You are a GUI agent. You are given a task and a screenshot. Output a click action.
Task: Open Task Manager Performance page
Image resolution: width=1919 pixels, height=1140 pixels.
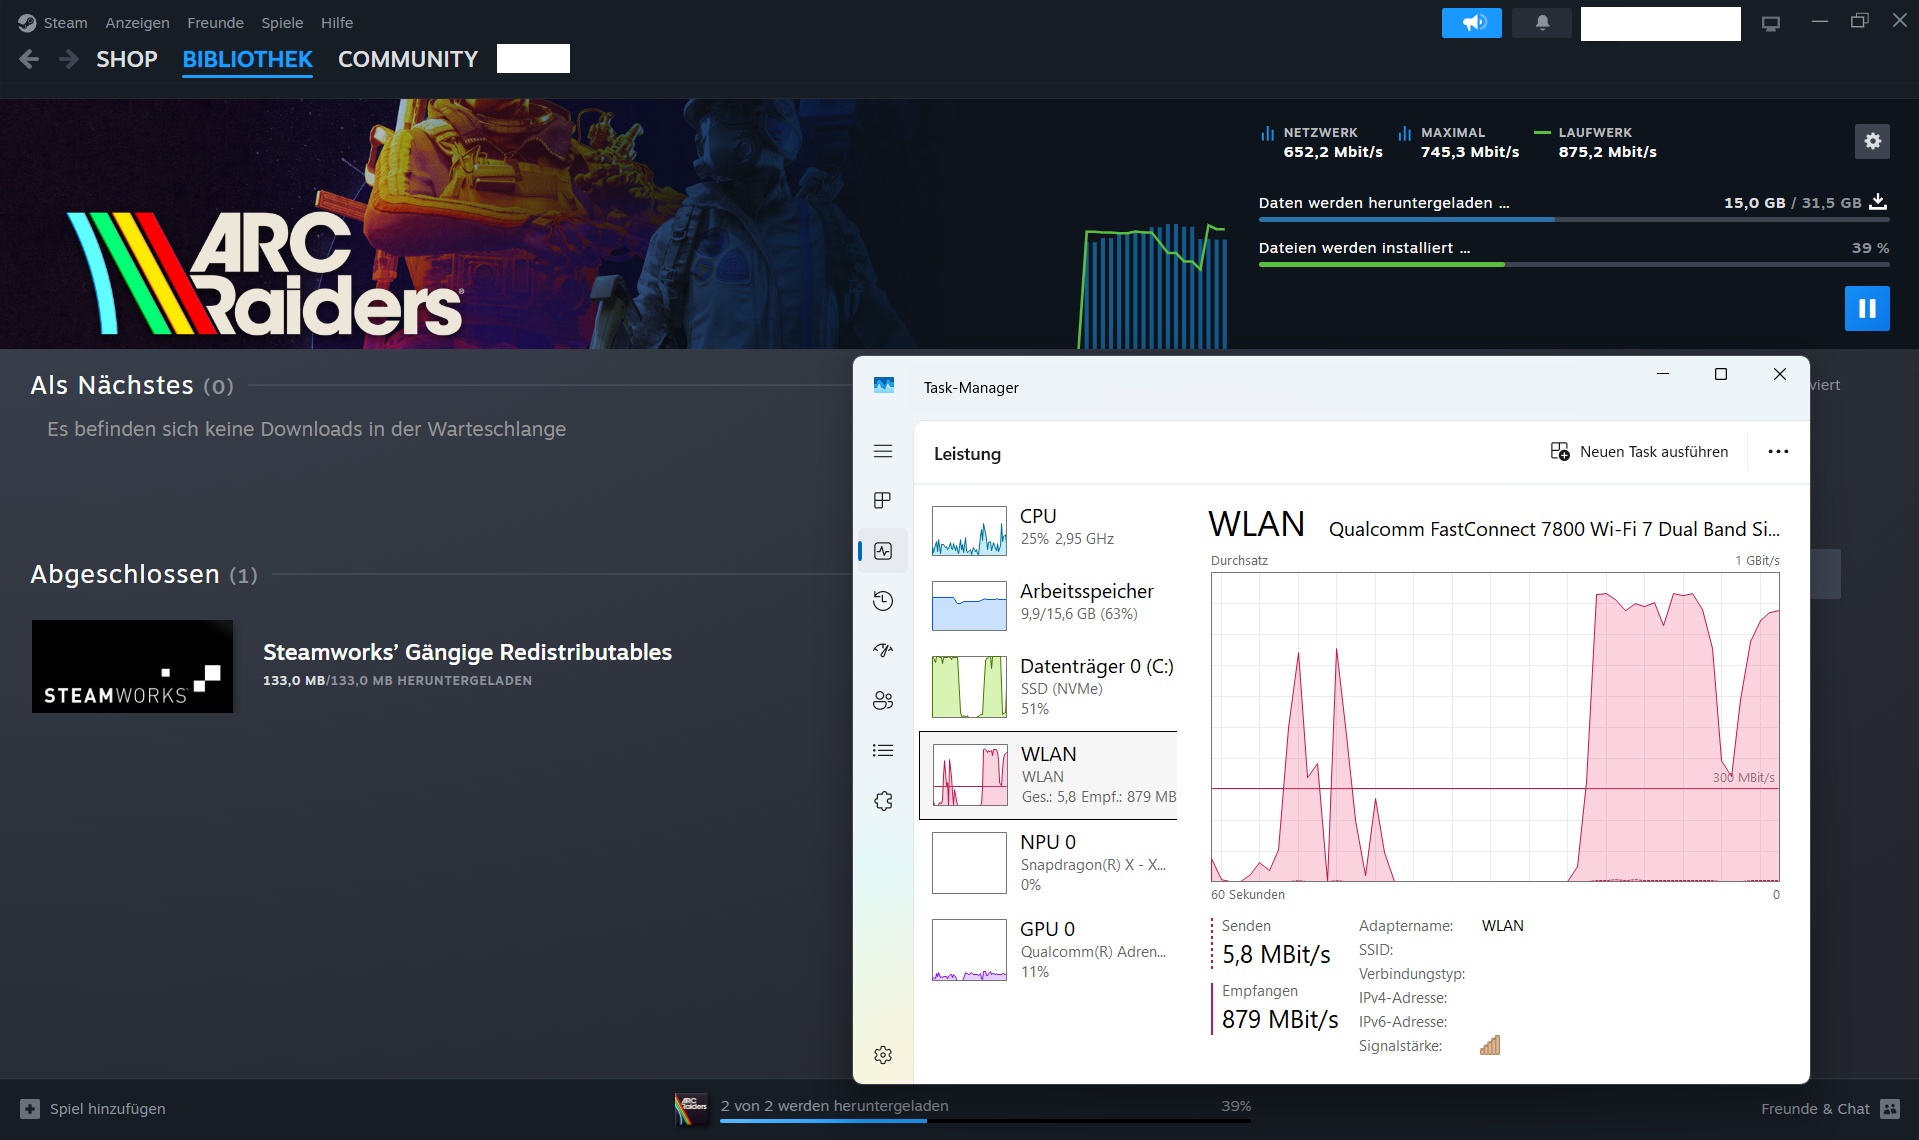(883, 551)
